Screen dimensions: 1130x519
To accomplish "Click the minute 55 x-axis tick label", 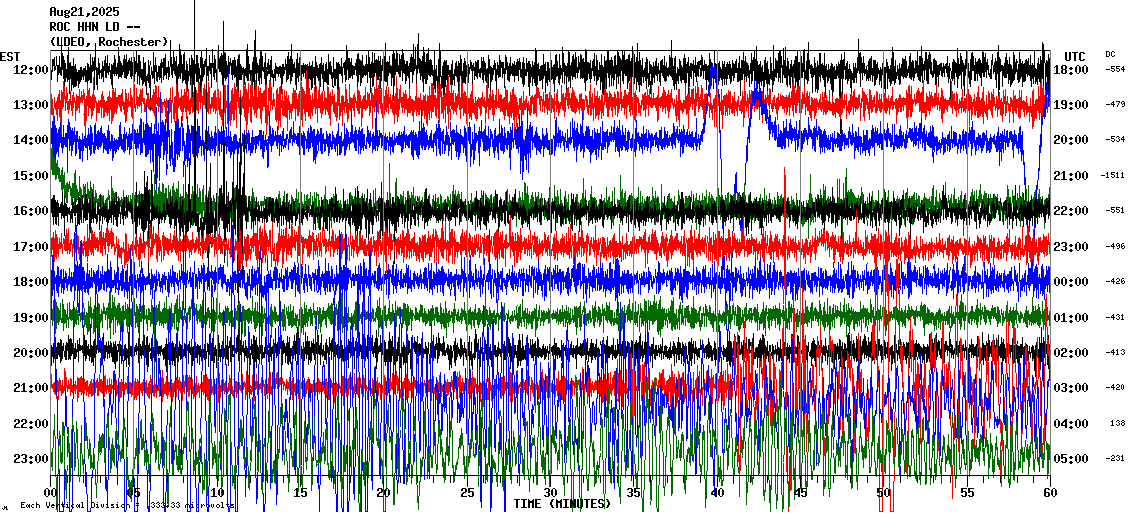I will point(967,492).
